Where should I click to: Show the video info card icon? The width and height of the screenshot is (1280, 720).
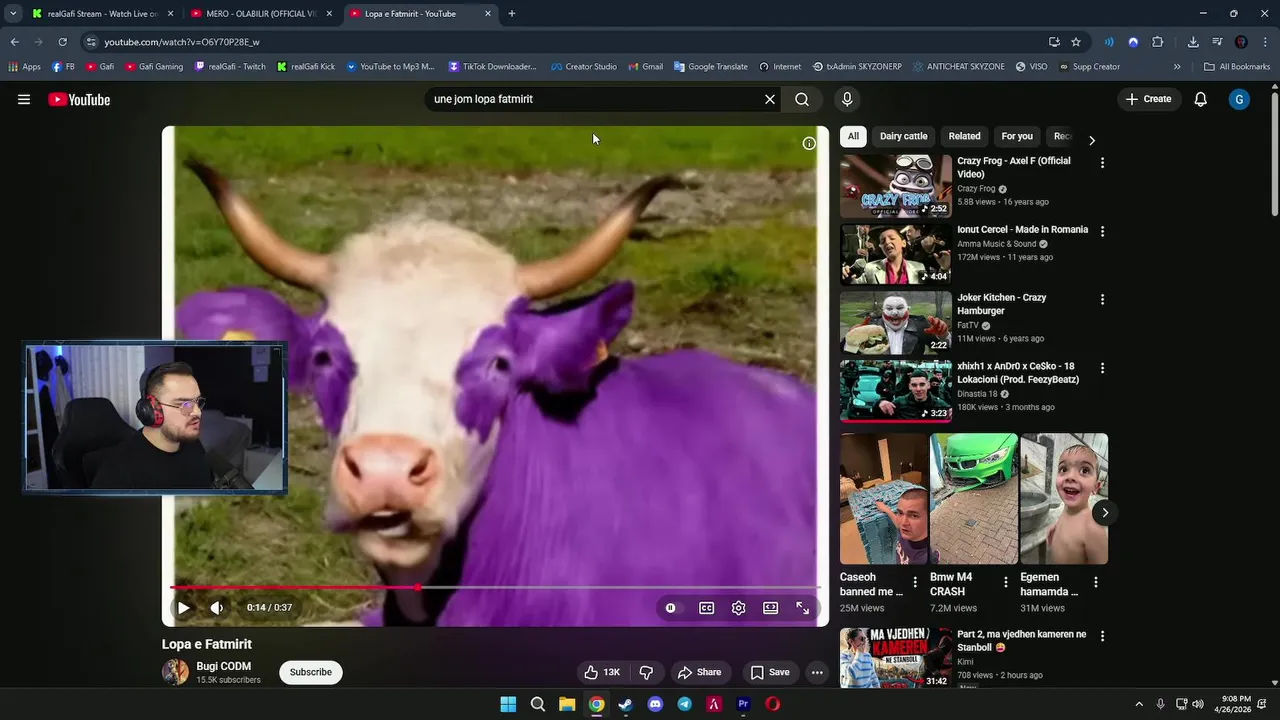[809, 143]
